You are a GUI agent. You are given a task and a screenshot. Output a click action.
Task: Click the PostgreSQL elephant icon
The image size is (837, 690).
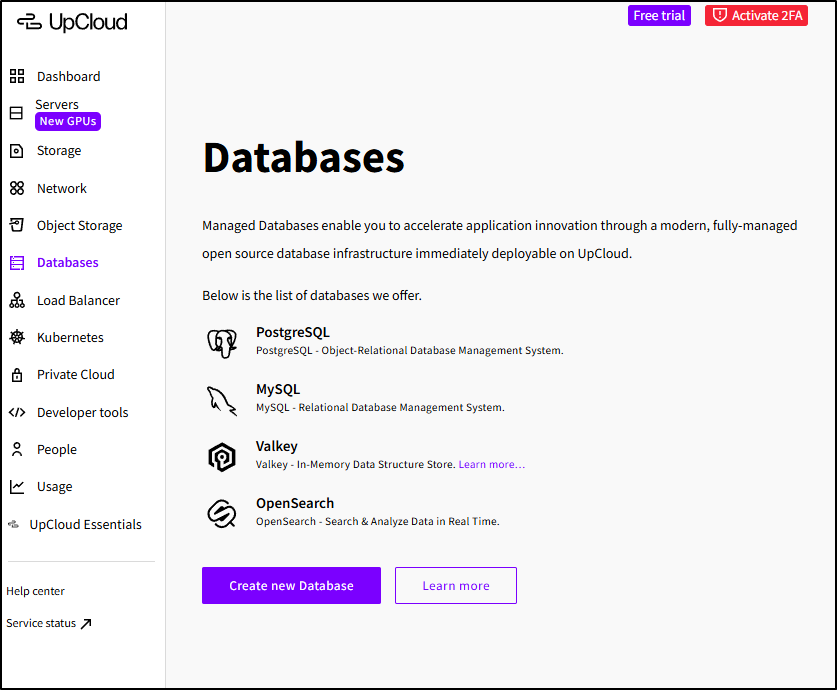[221, 342]
